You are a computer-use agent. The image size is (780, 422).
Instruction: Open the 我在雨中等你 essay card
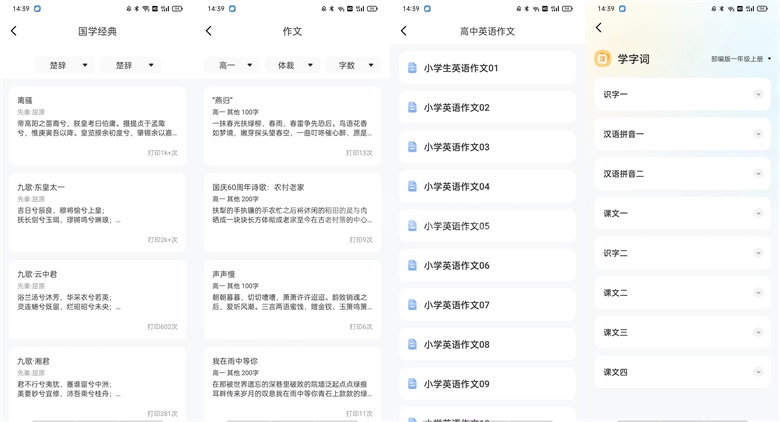point(292,384)
